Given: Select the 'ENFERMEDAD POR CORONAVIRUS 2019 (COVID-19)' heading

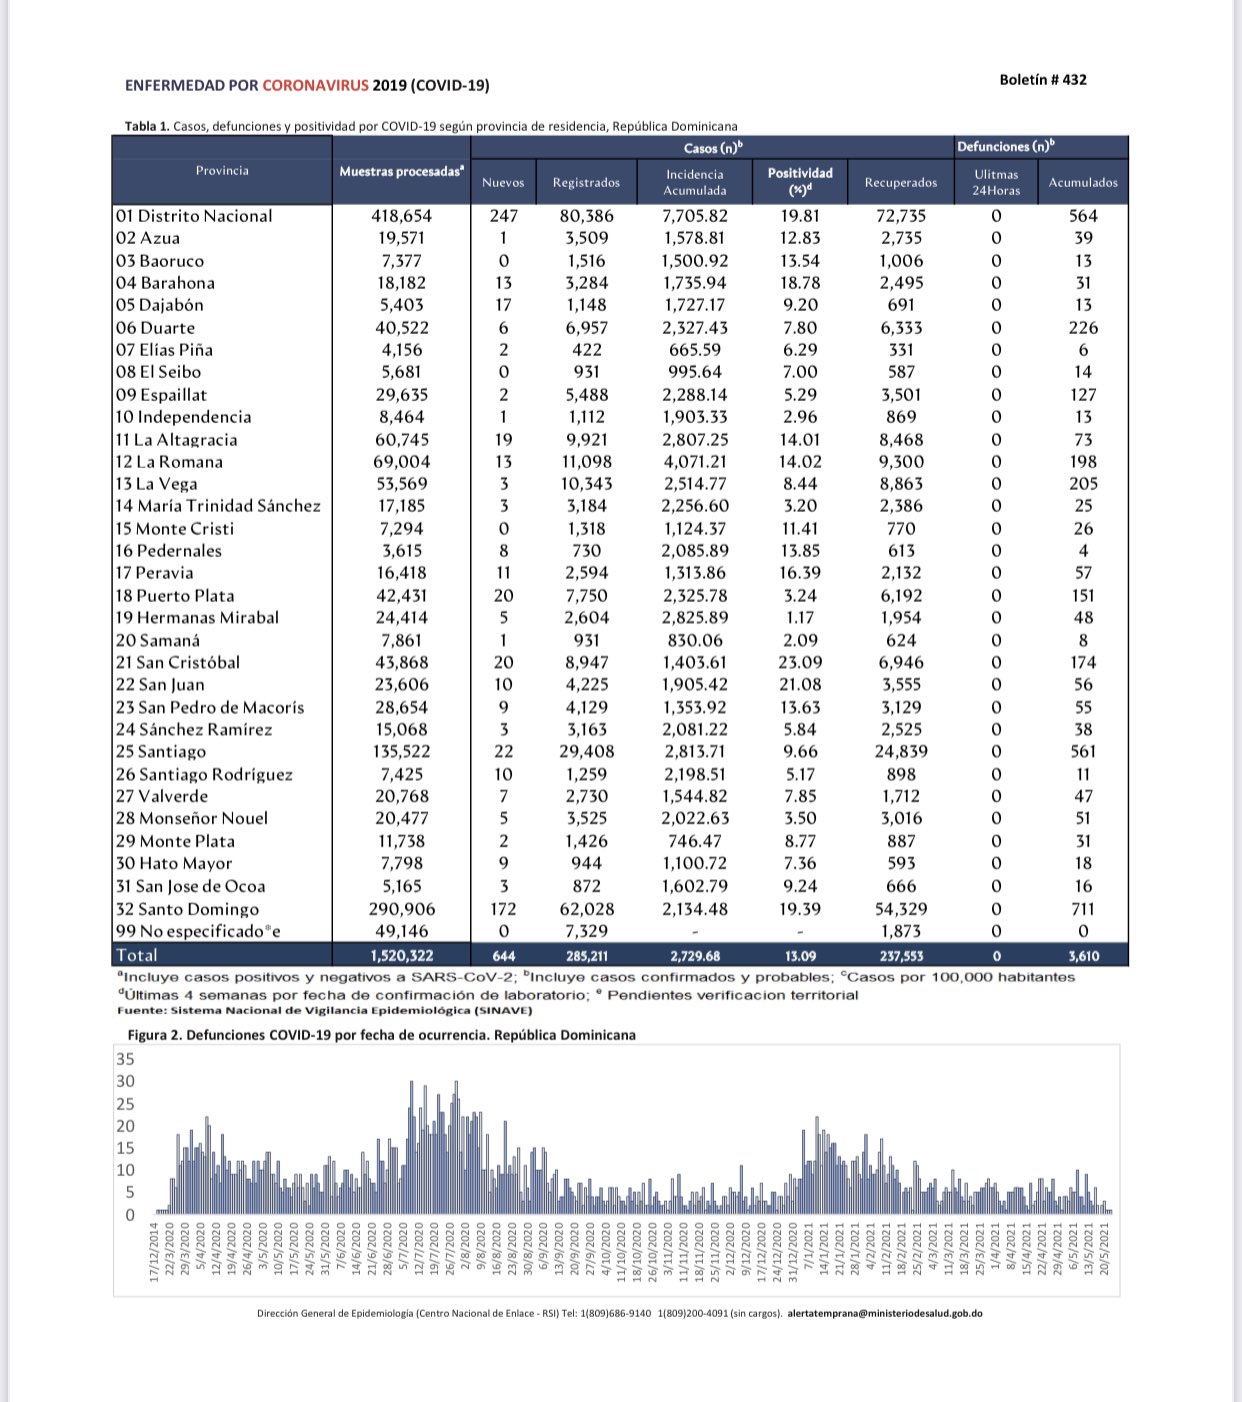Looking at the screenshot, I should tap(307, 85).
